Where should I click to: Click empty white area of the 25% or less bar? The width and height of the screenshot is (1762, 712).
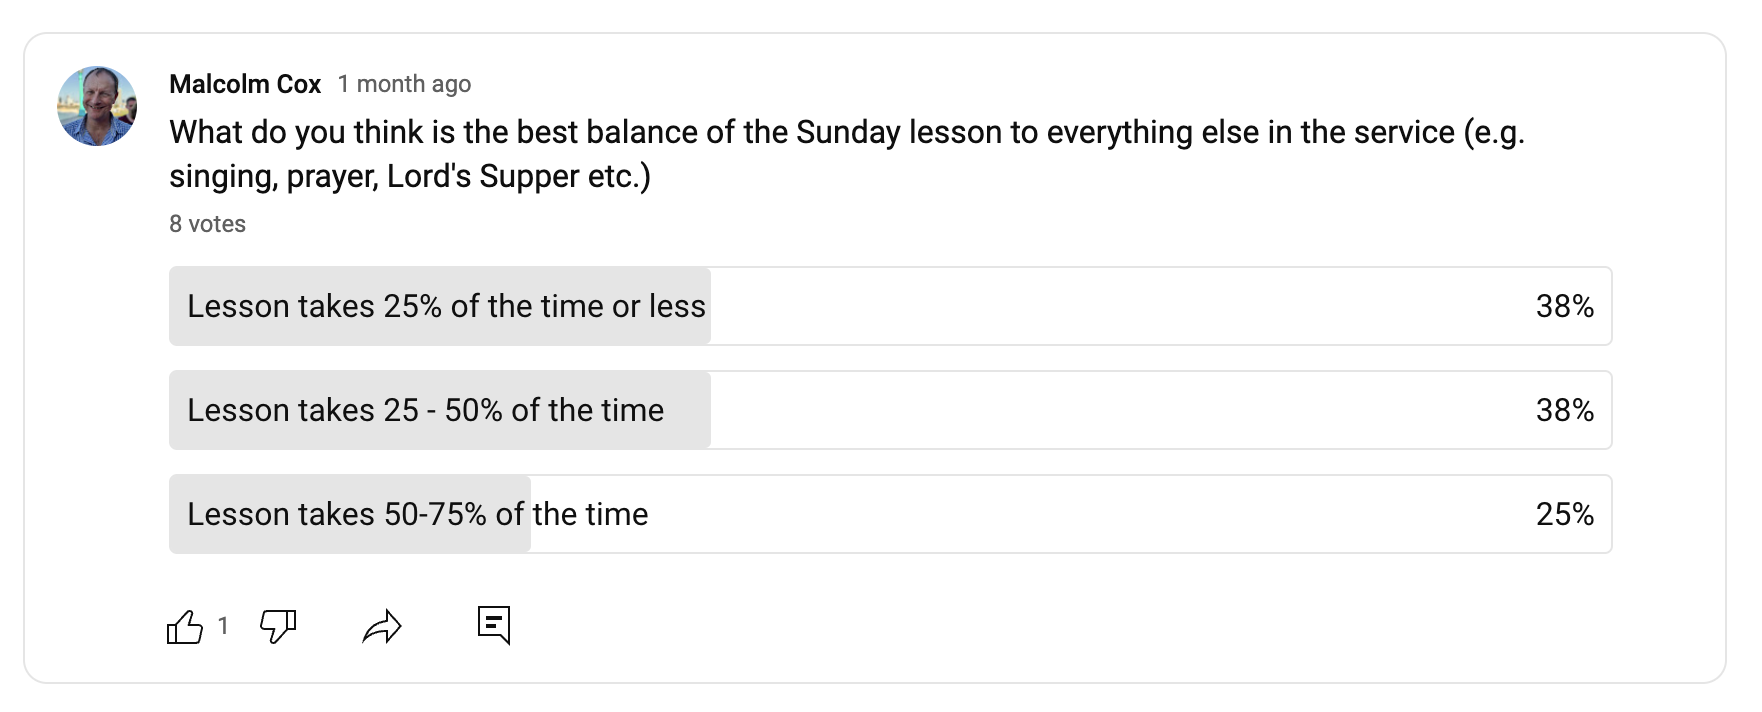(x=1120, y=306)
